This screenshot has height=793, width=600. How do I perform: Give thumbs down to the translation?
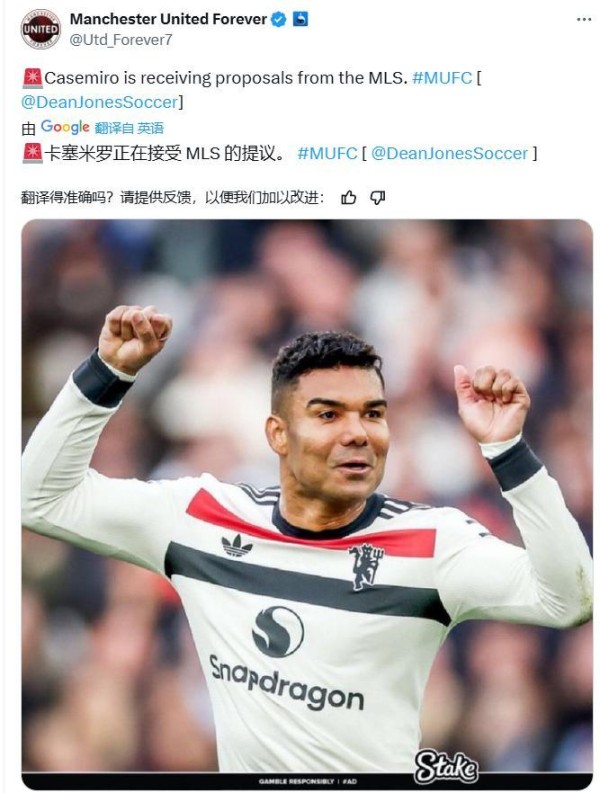[x=377, y=197]
